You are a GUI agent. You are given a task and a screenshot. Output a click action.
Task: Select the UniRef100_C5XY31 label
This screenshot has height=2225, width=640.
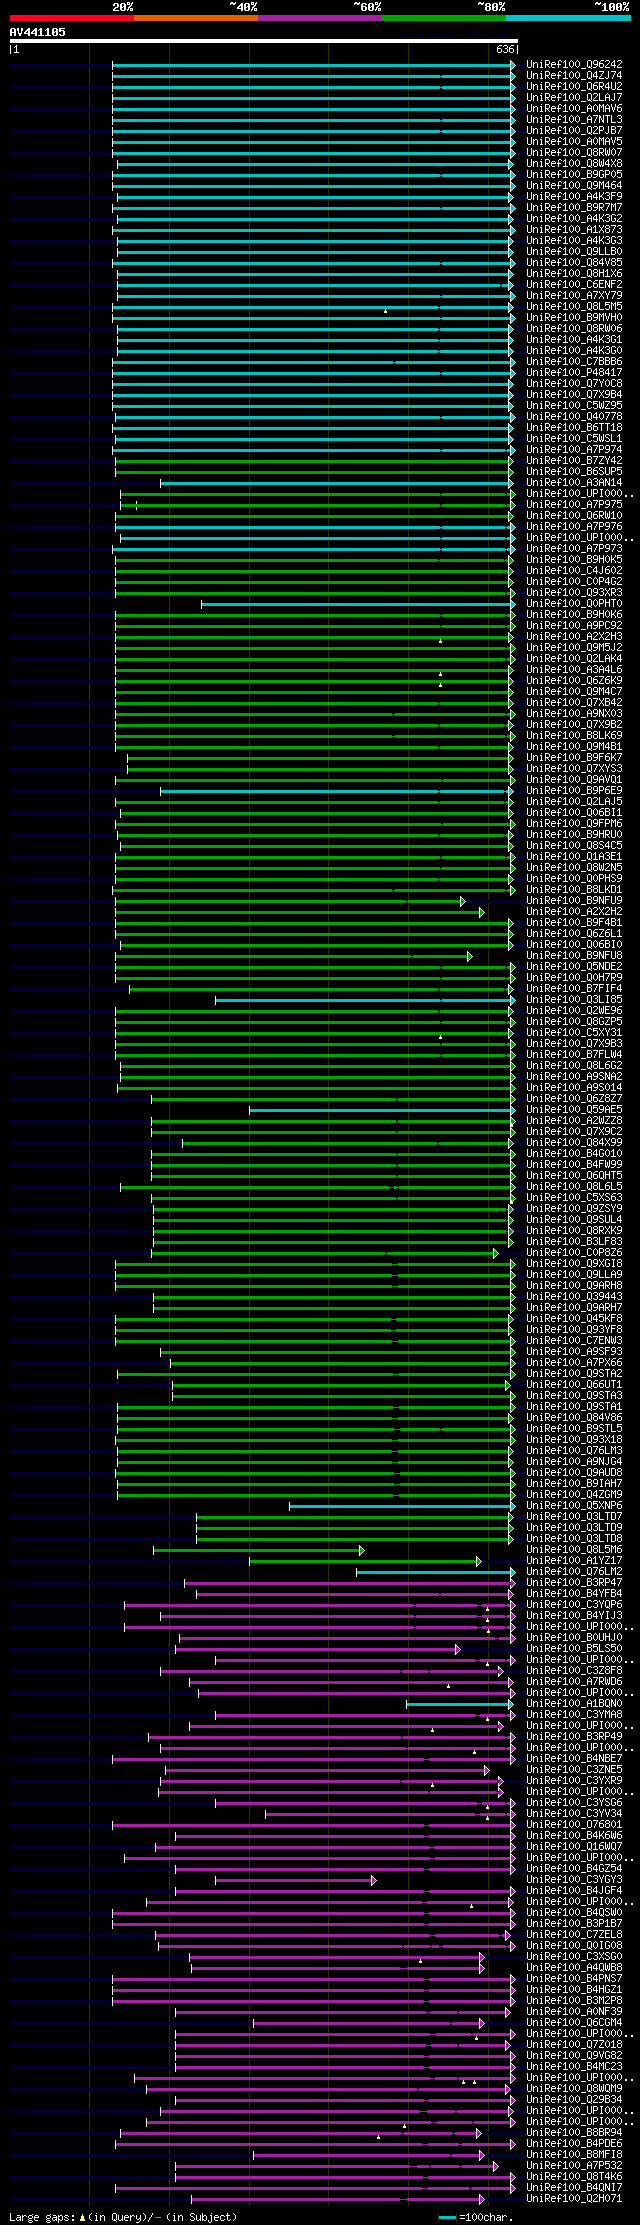pos(574,1032)
